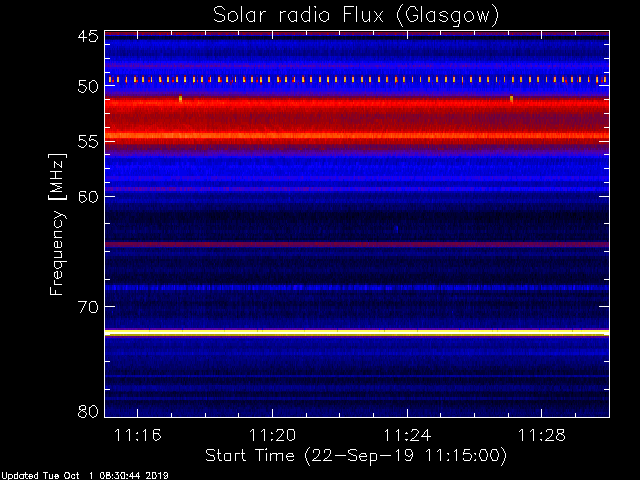Screen dimensions: 640x480
Task: Click the bright orange line near 55 MHz
Action: [357, 136]
